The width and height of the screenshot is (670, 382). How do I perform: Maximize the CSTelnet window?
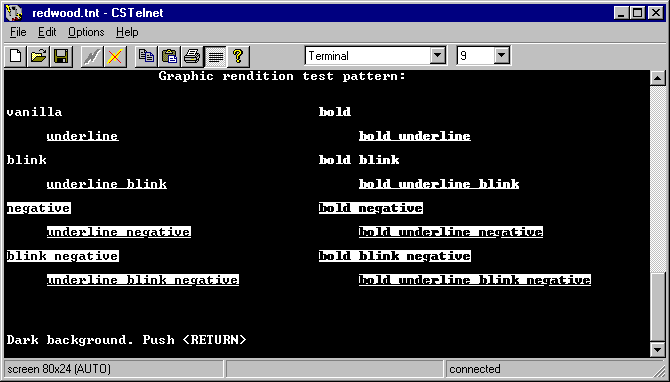(637, 13)
